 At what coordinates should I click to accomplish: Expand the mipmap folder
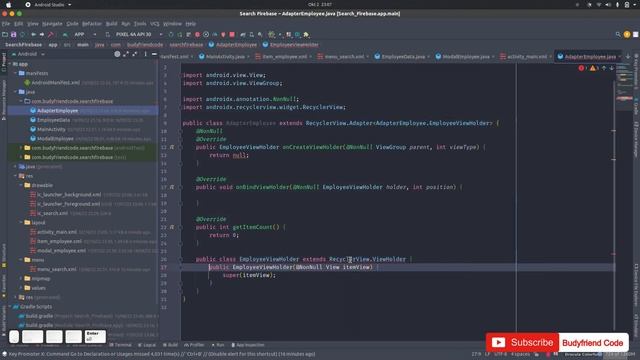pyautogui.click(x=21, y=278)
